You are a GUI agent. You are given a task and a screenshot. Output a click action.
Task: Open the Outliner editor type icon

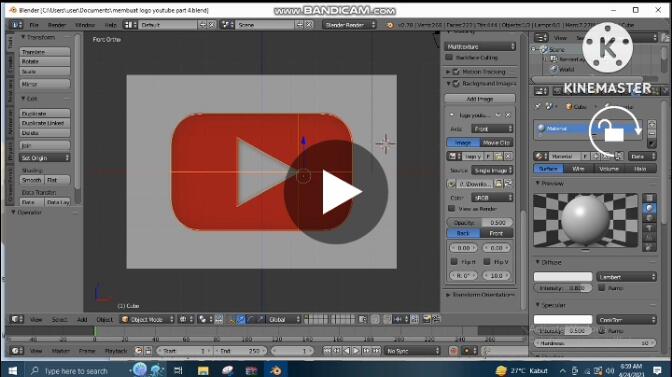point(542,38)
